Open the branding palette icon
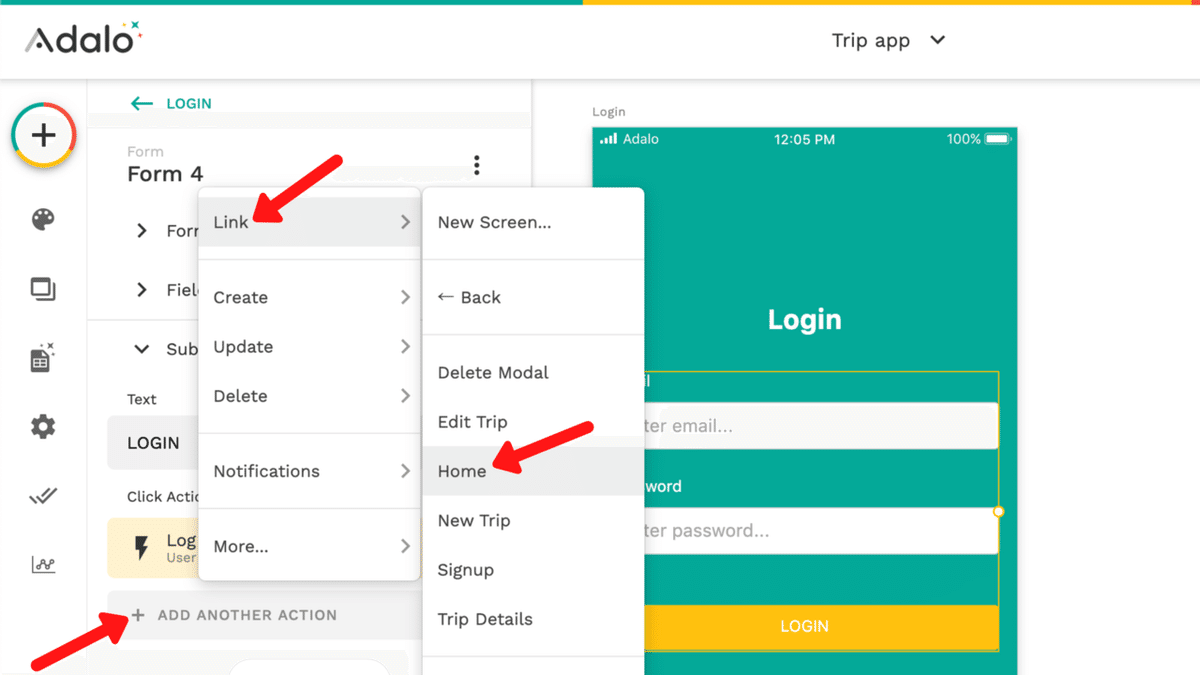Screen dimensions: 1200x675 coord(43,220)
